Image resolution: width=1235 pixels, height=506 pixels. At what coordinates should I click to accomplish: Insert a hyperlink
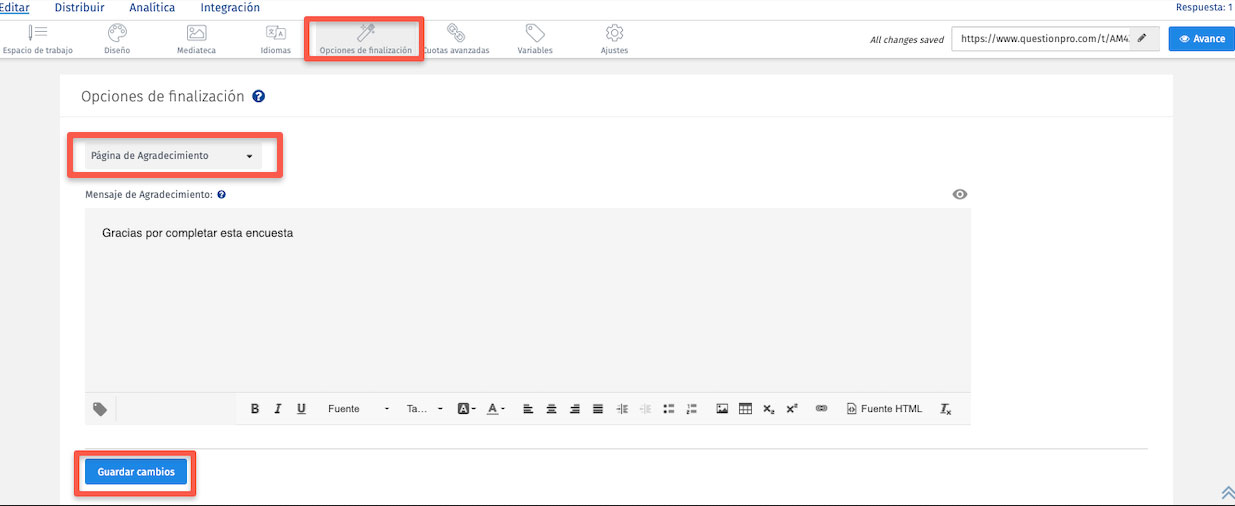click(822, 409)
